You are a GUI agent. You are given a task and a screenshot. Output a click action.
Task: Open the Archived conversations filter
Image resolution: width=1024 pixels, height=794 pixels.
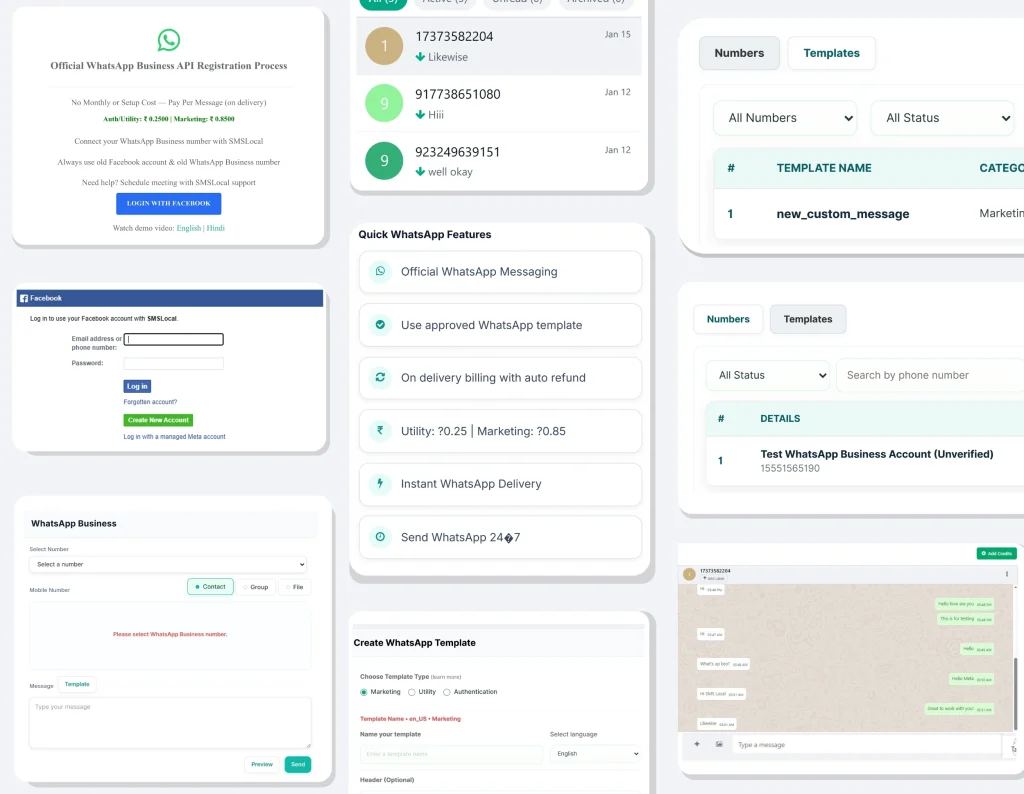[x=595, y=3]
